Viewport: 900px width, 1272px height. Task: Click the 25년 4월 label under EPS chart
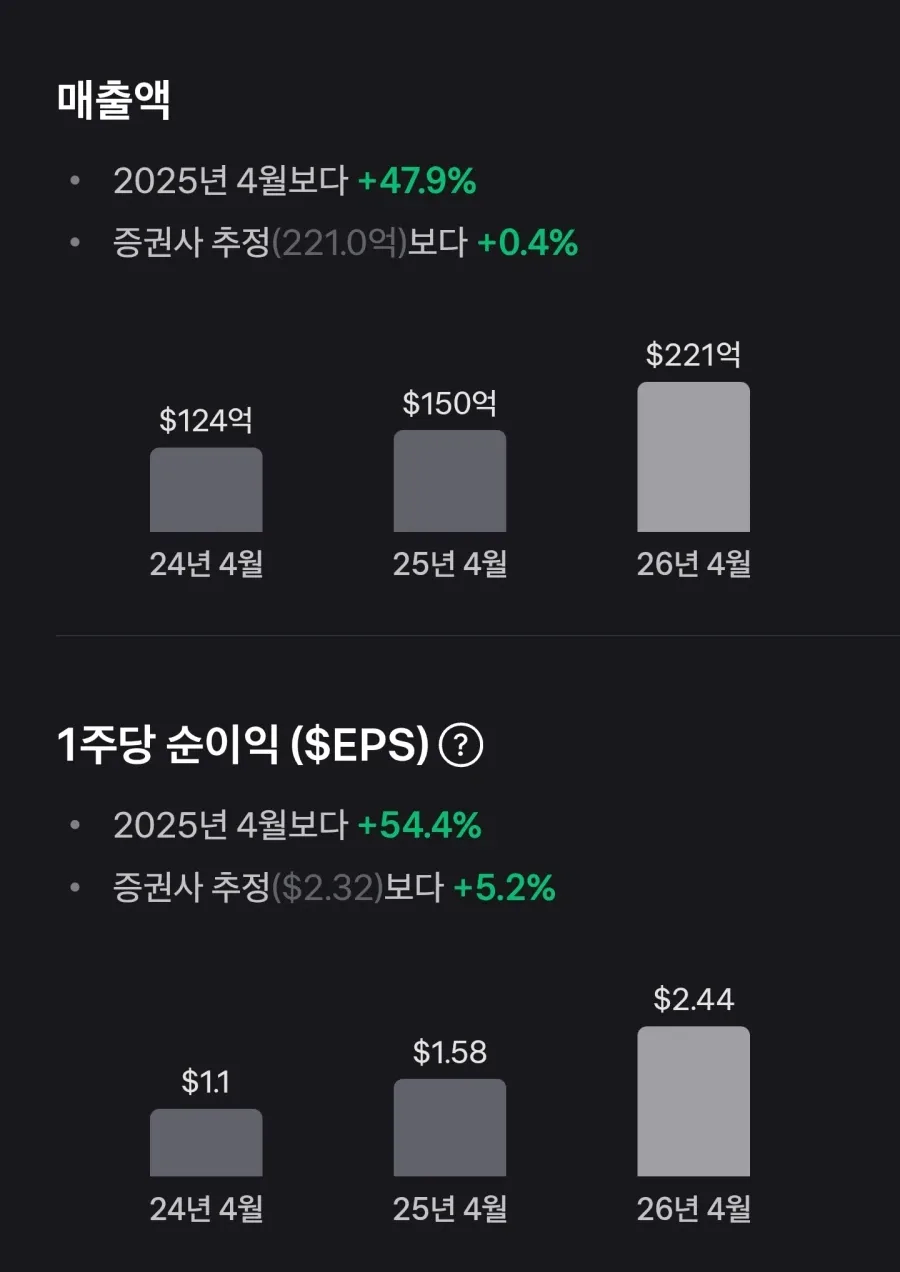point(450,1209)
